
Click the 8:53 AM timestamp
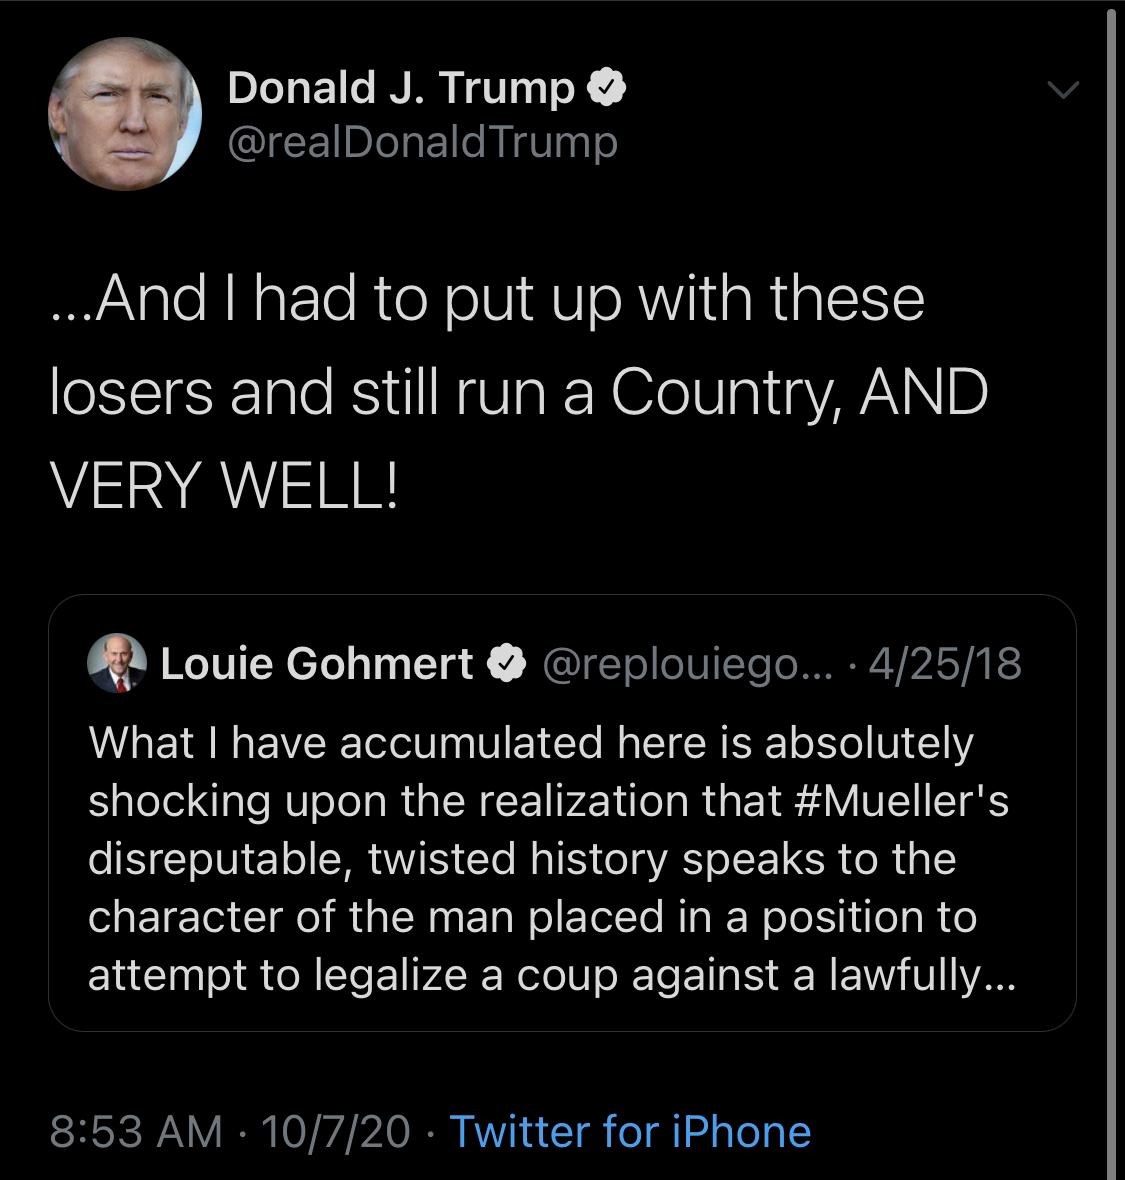coord(136,1132)
